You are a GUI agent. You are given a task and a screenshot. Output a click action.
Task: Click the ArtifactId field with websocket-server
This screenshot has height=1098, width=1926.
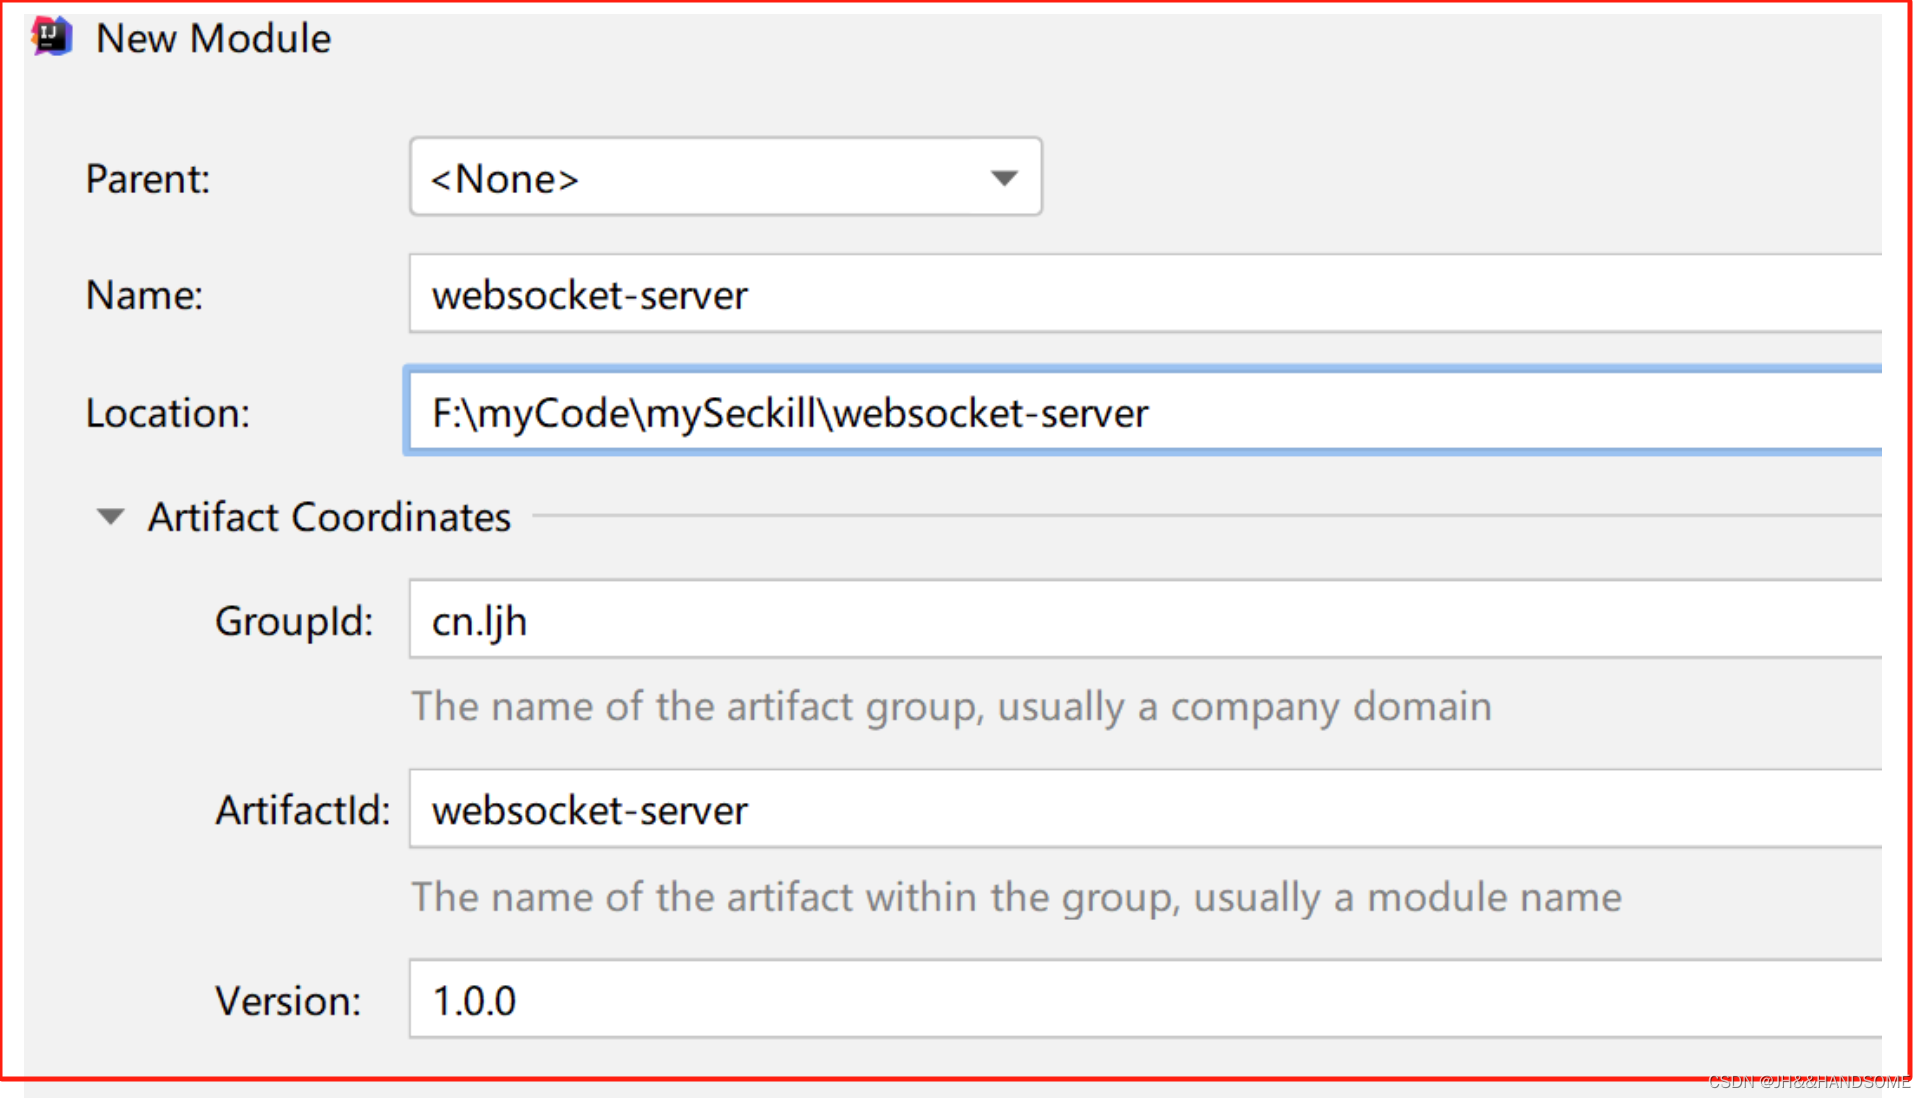point(1145,809)
